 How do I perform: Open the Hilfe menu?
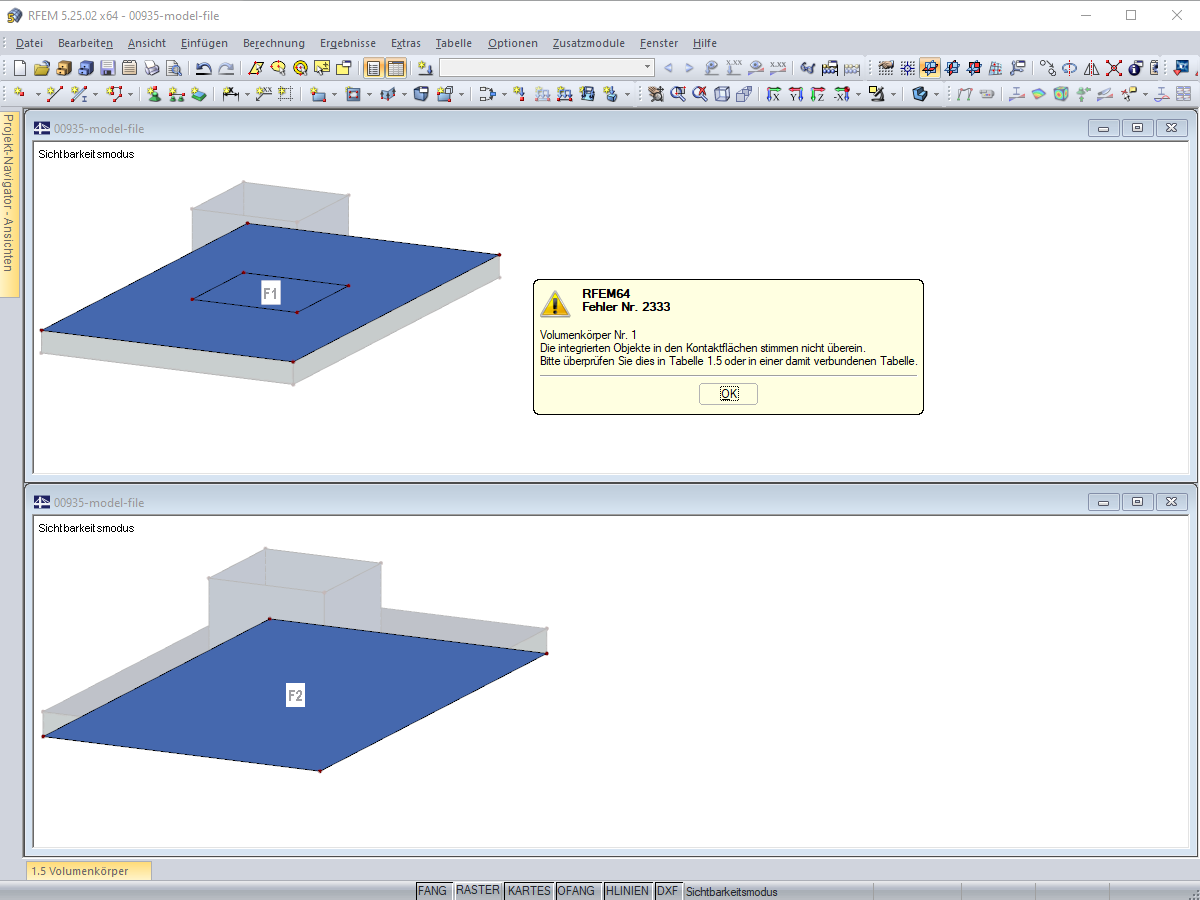704,43
